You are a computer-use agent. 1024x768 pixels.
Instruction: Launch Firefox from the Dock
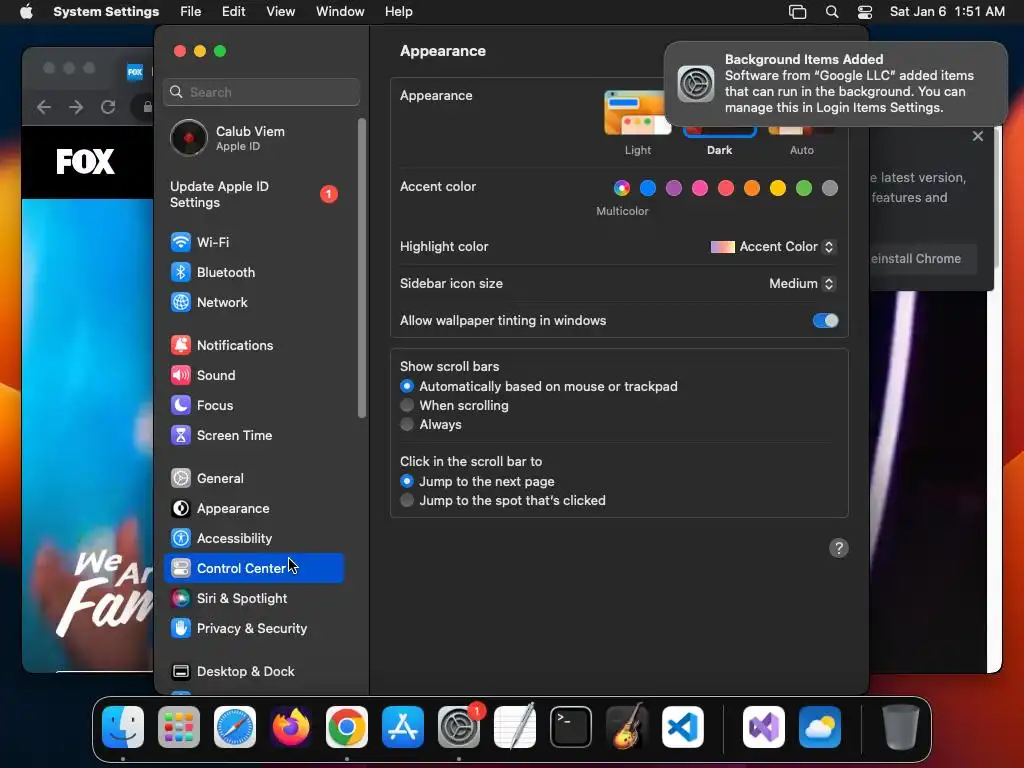(291, 727)
